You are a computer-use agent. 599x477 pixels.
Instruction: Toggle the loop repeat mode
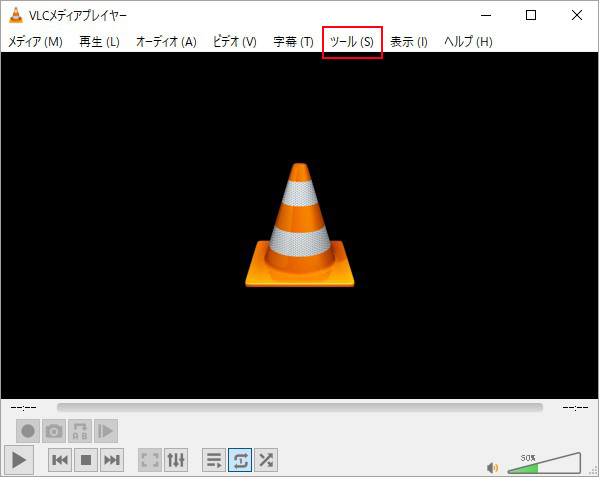pos(240,460)
